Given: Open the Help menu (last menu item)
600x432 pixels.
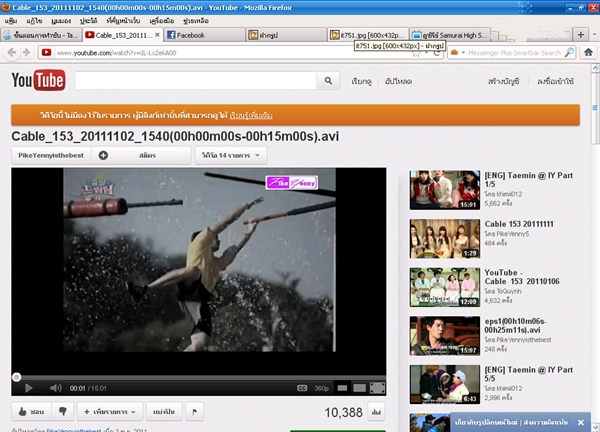Looking at the screenshot, I should pos(196,21).
